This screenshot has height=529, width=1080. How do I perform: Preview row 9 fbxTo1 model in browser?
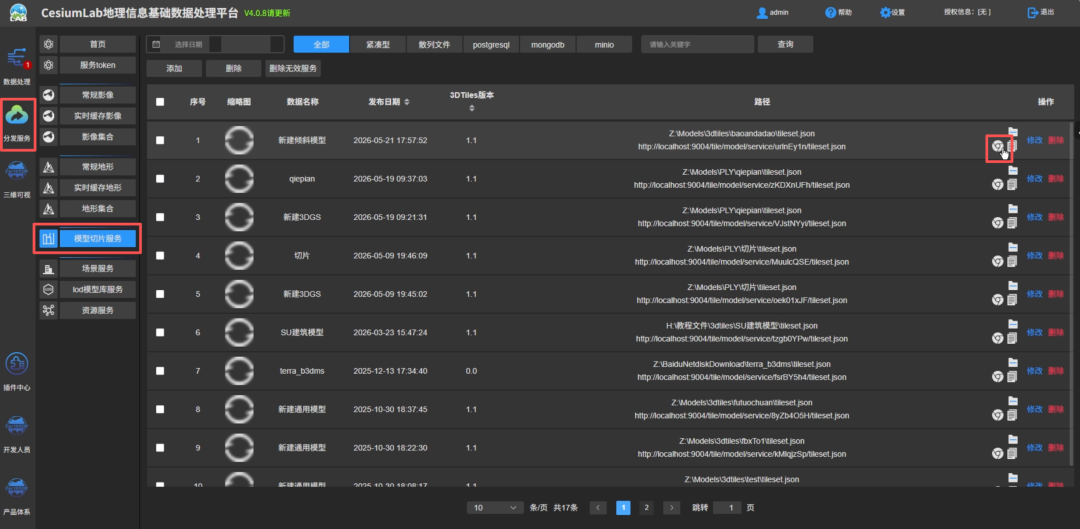tap(997, 453)
